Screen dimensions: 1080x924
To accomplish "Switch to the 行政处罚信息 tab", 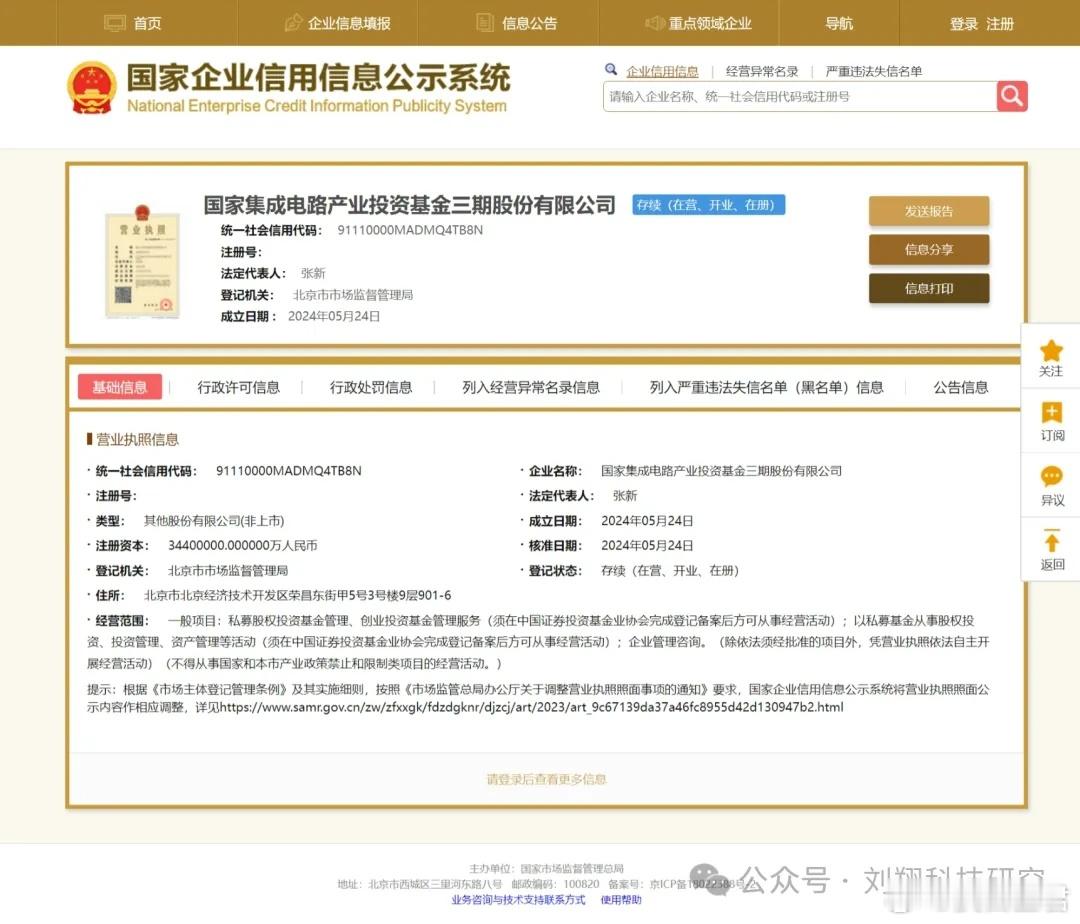I will click(371, 387).
